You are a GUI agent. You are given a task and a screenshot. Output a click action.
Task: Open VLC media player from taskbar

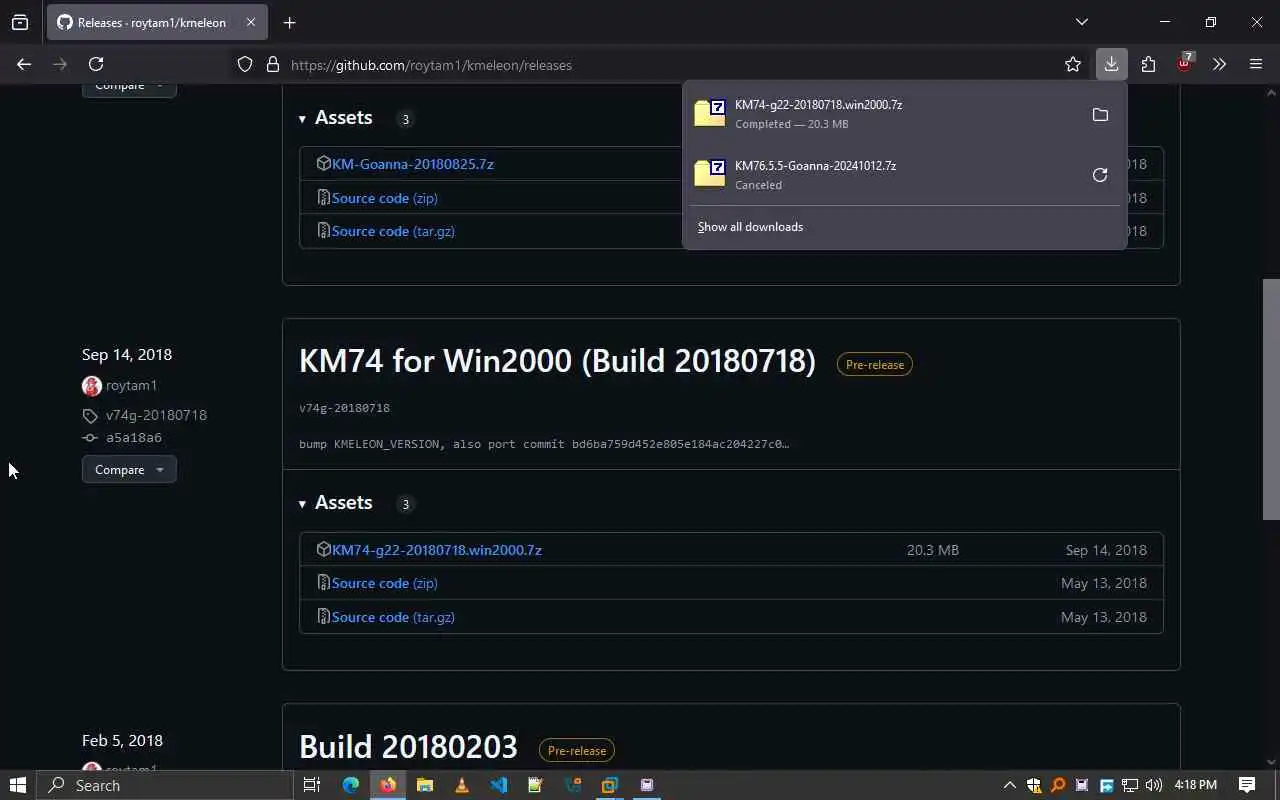[x=461, y=785]
